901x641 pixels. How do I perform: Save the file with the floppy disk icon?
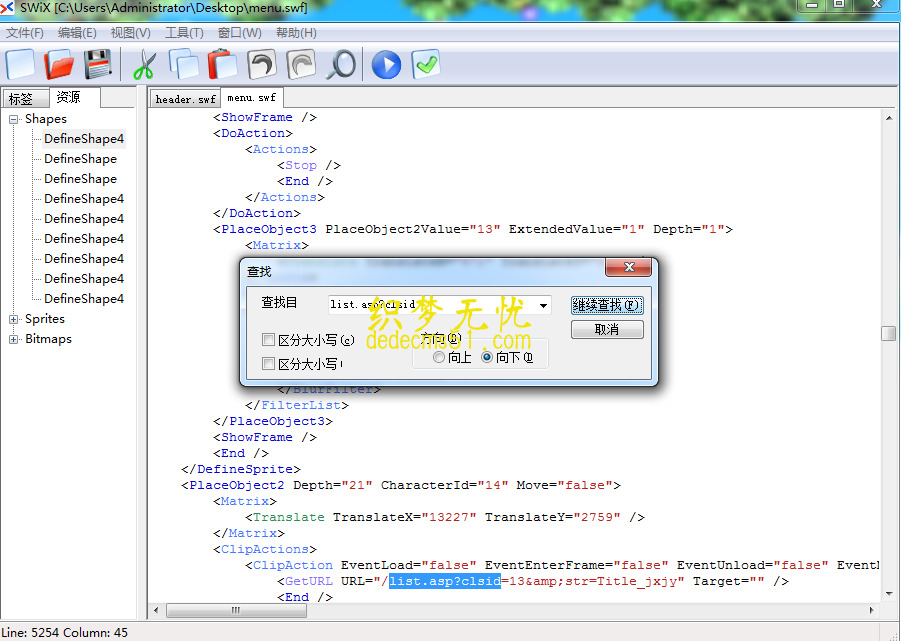[x=96, y=64]
